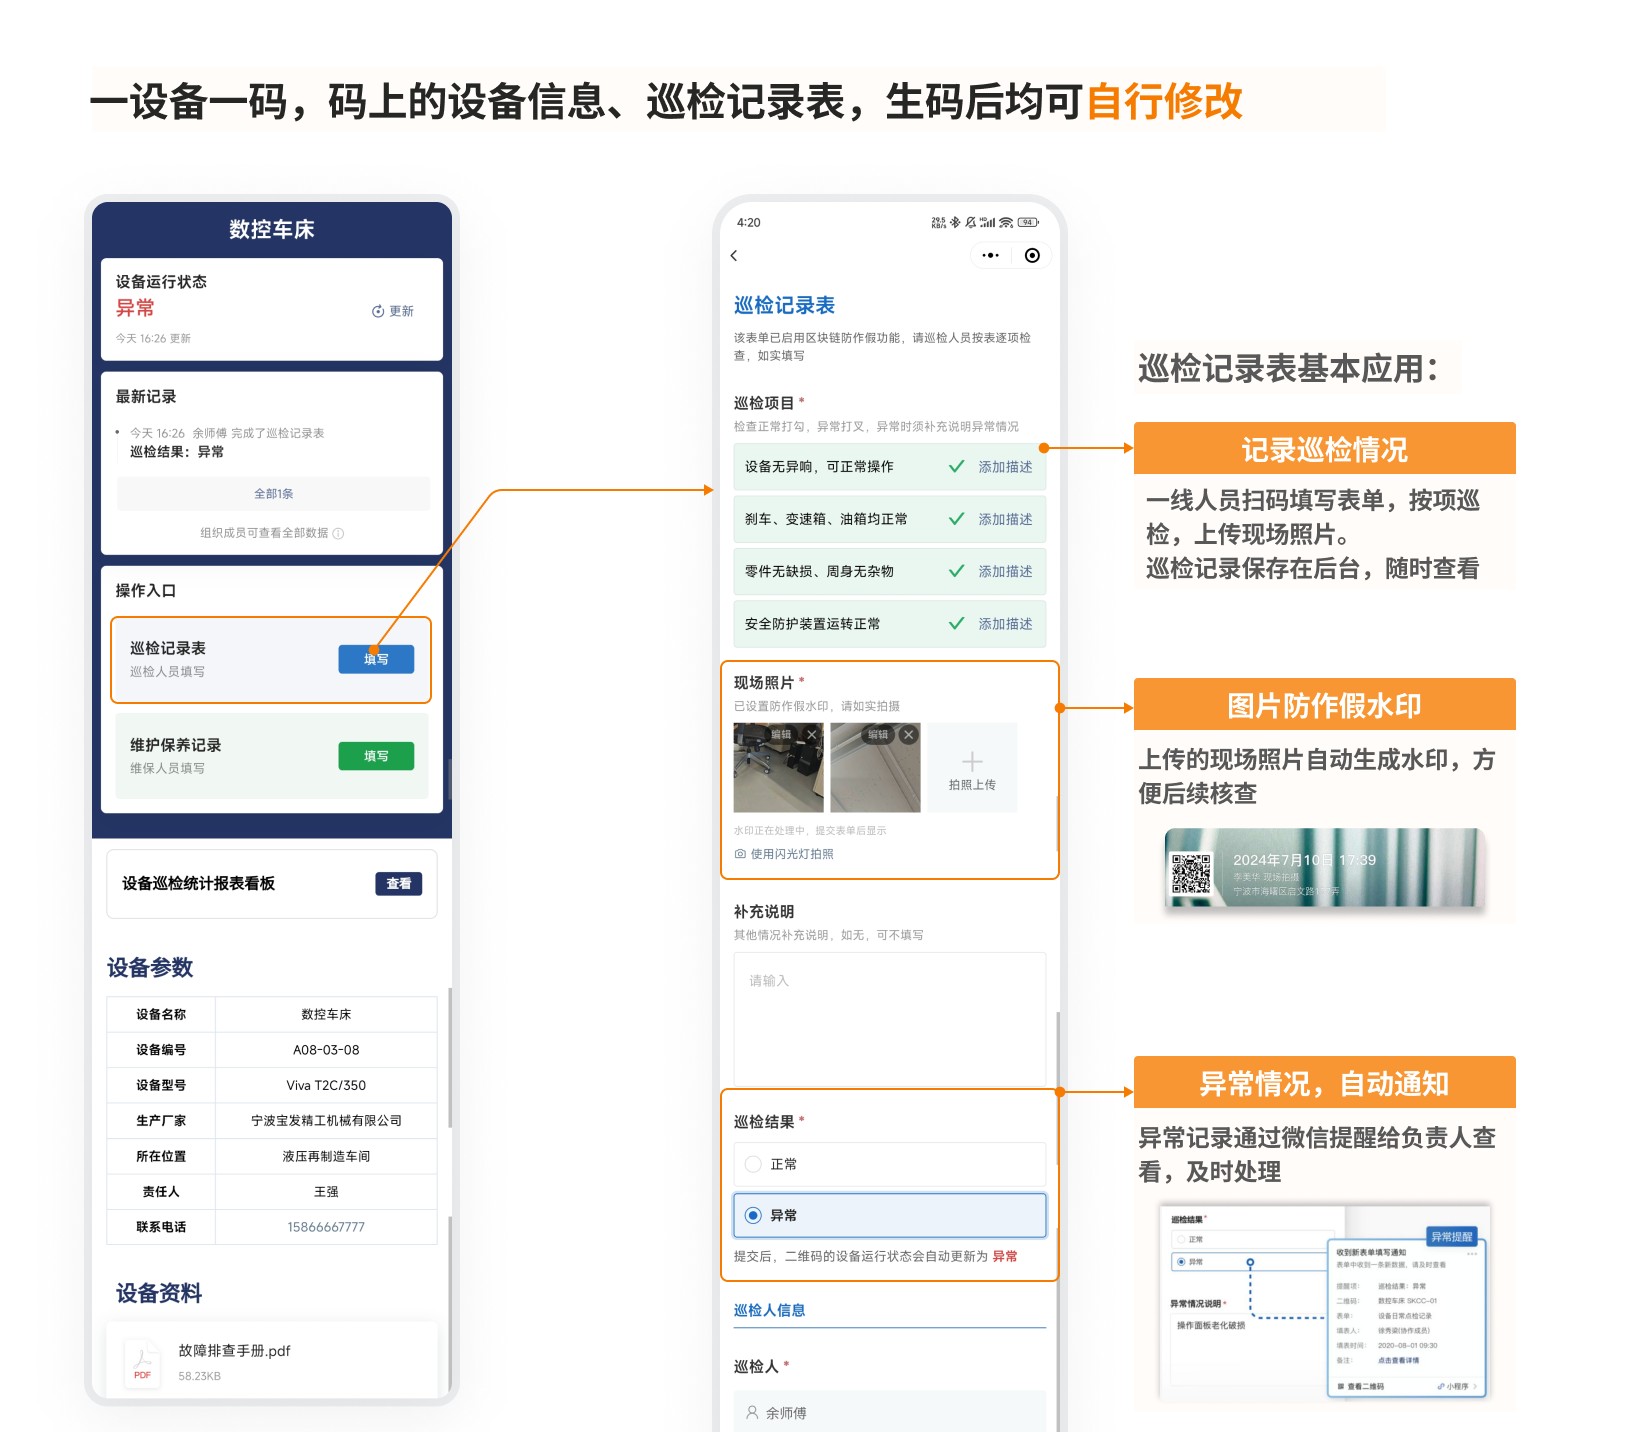Screen dimensions: 1648x1432
Task: Click the 设备资料 section heading
Action: click(159, 1293)
